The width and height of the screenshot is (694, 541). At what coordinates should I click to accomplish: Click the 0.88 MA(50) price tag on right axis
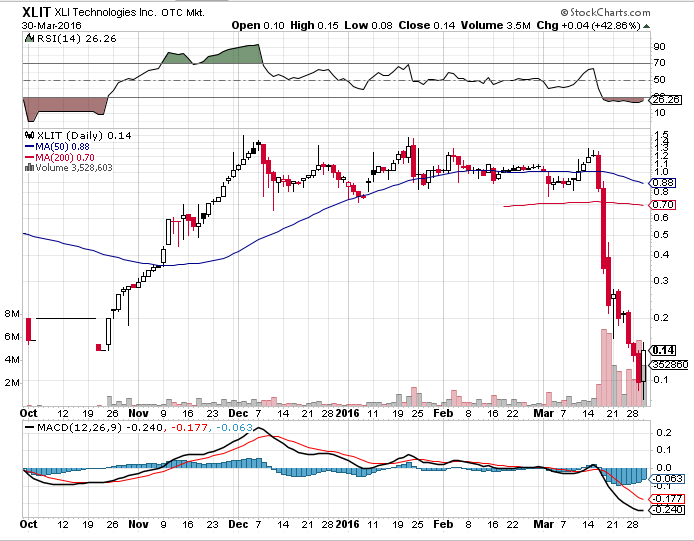[663, 183]
